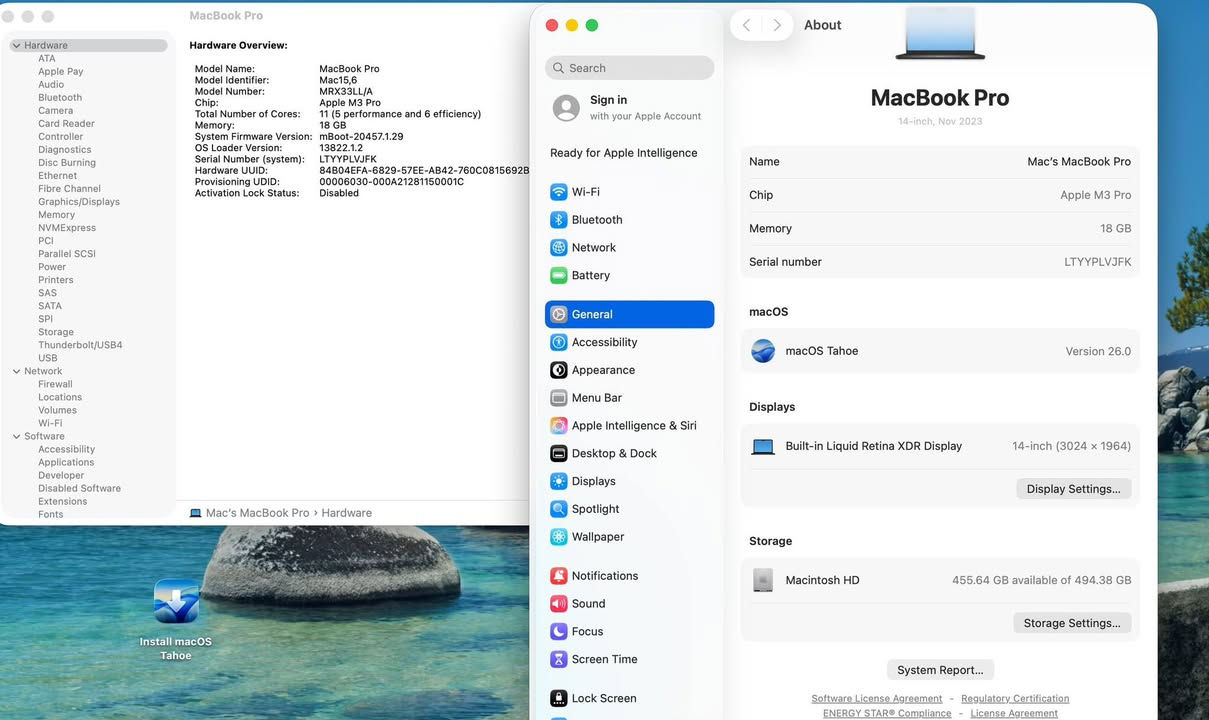Select the General tab in System Settings

coord(630,314)
